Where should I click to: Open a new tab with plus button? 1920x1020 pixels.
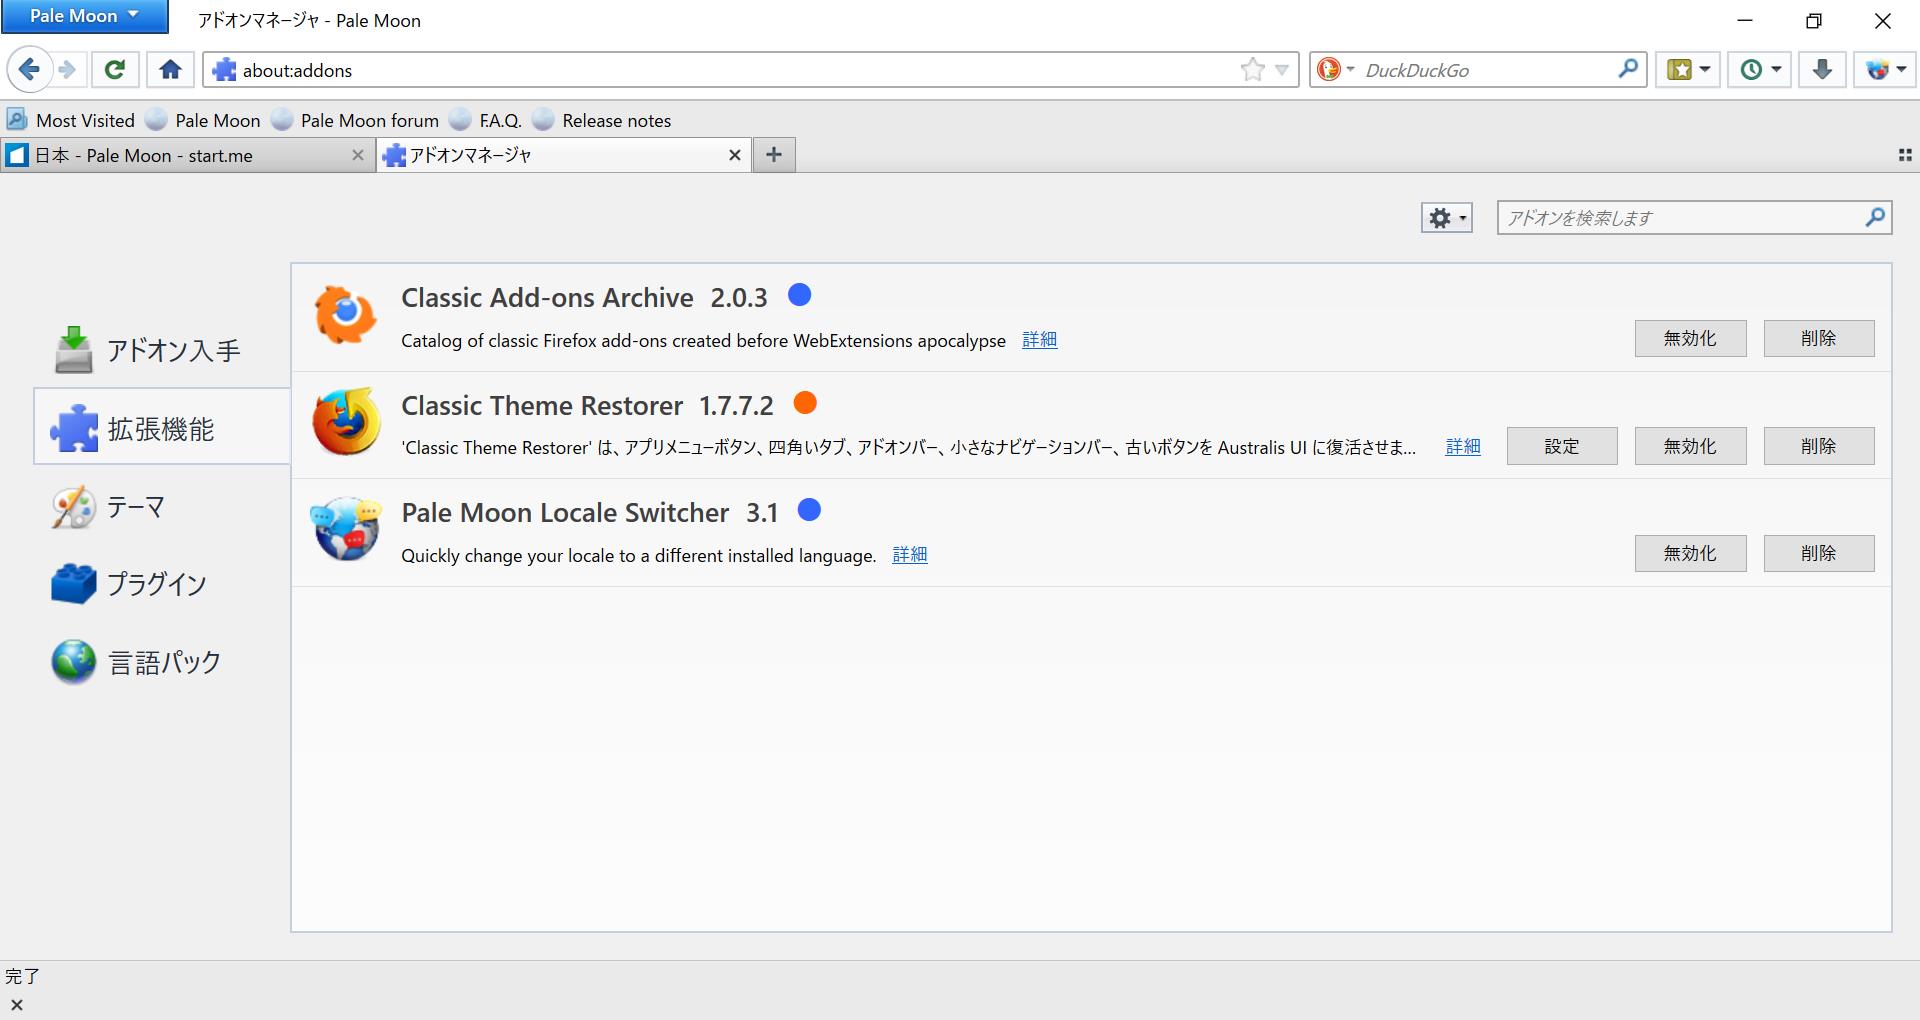(774, 155)
